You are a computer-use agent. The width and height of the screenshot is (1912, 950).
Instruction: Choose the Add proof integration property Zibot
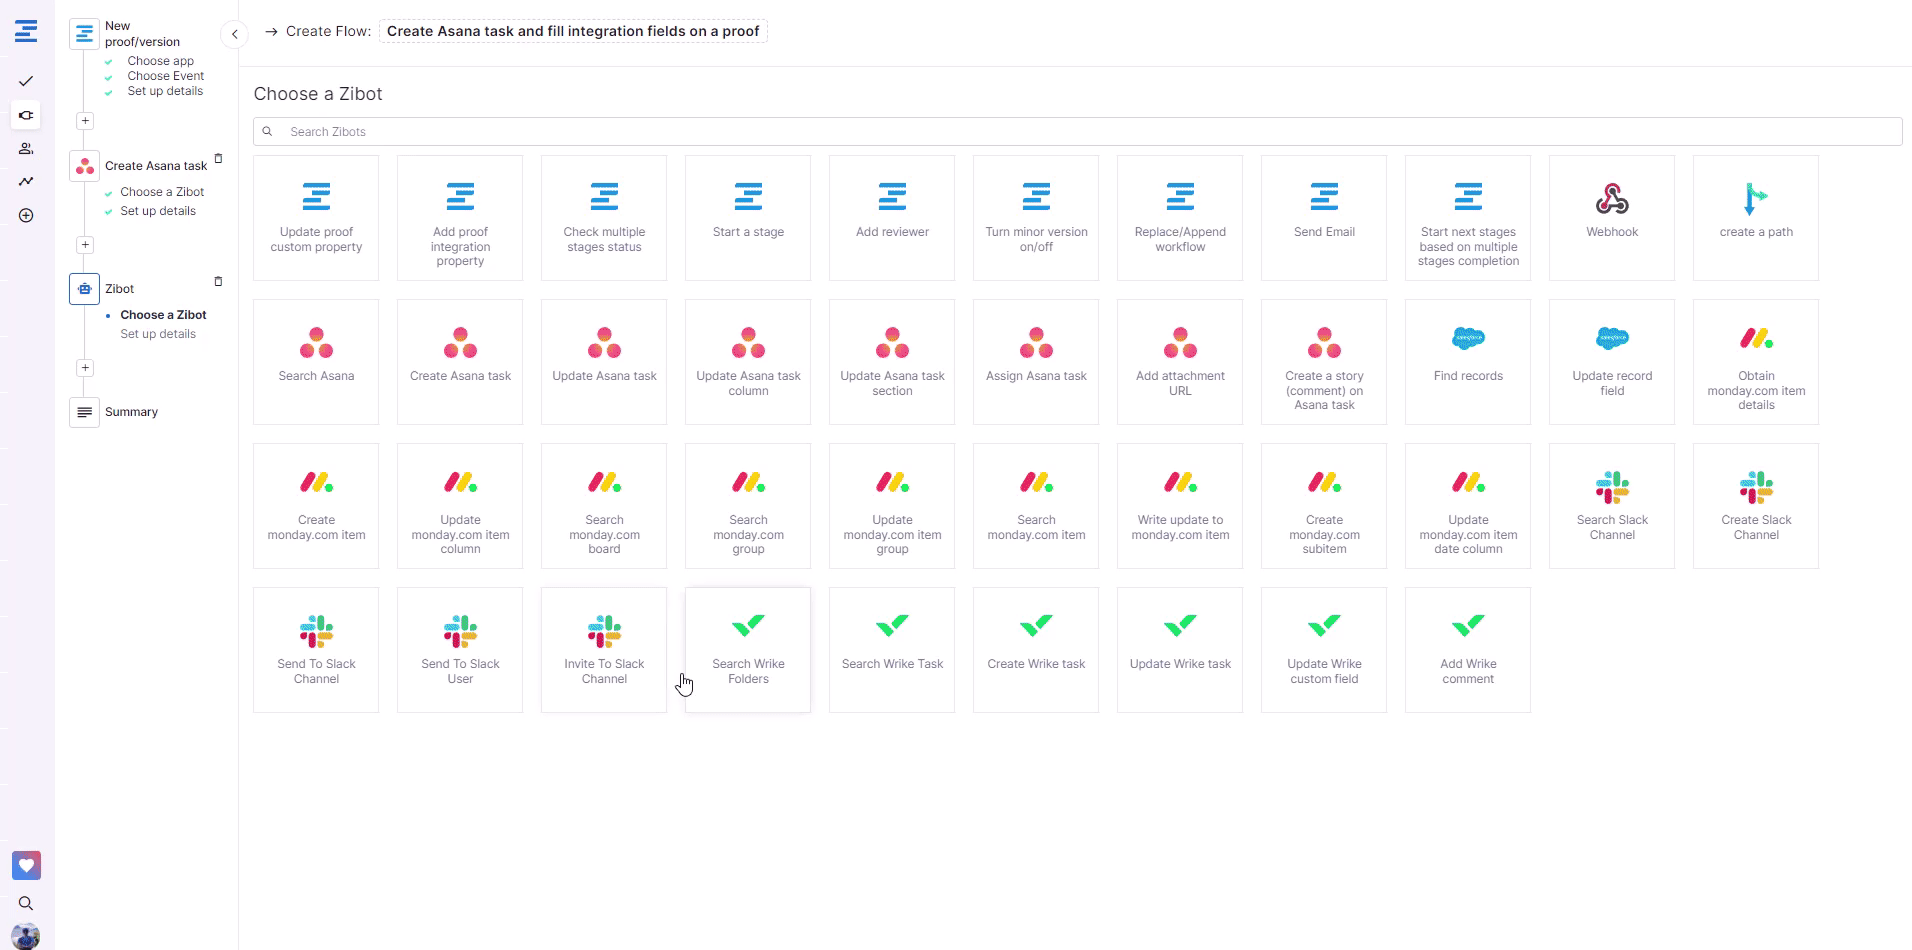(x=460, y=218)
